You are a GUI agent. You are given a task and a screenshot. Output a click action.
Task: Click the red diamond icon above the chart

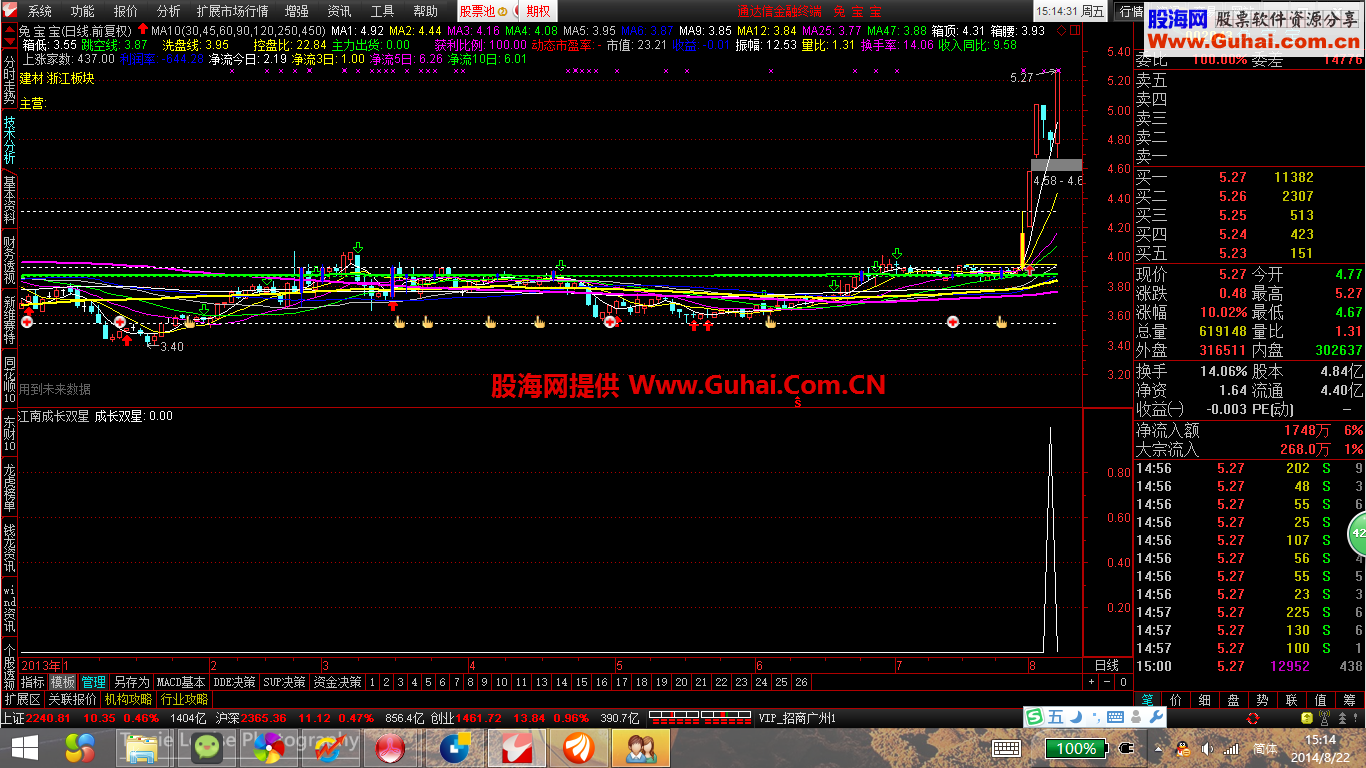coord(1061,30)
